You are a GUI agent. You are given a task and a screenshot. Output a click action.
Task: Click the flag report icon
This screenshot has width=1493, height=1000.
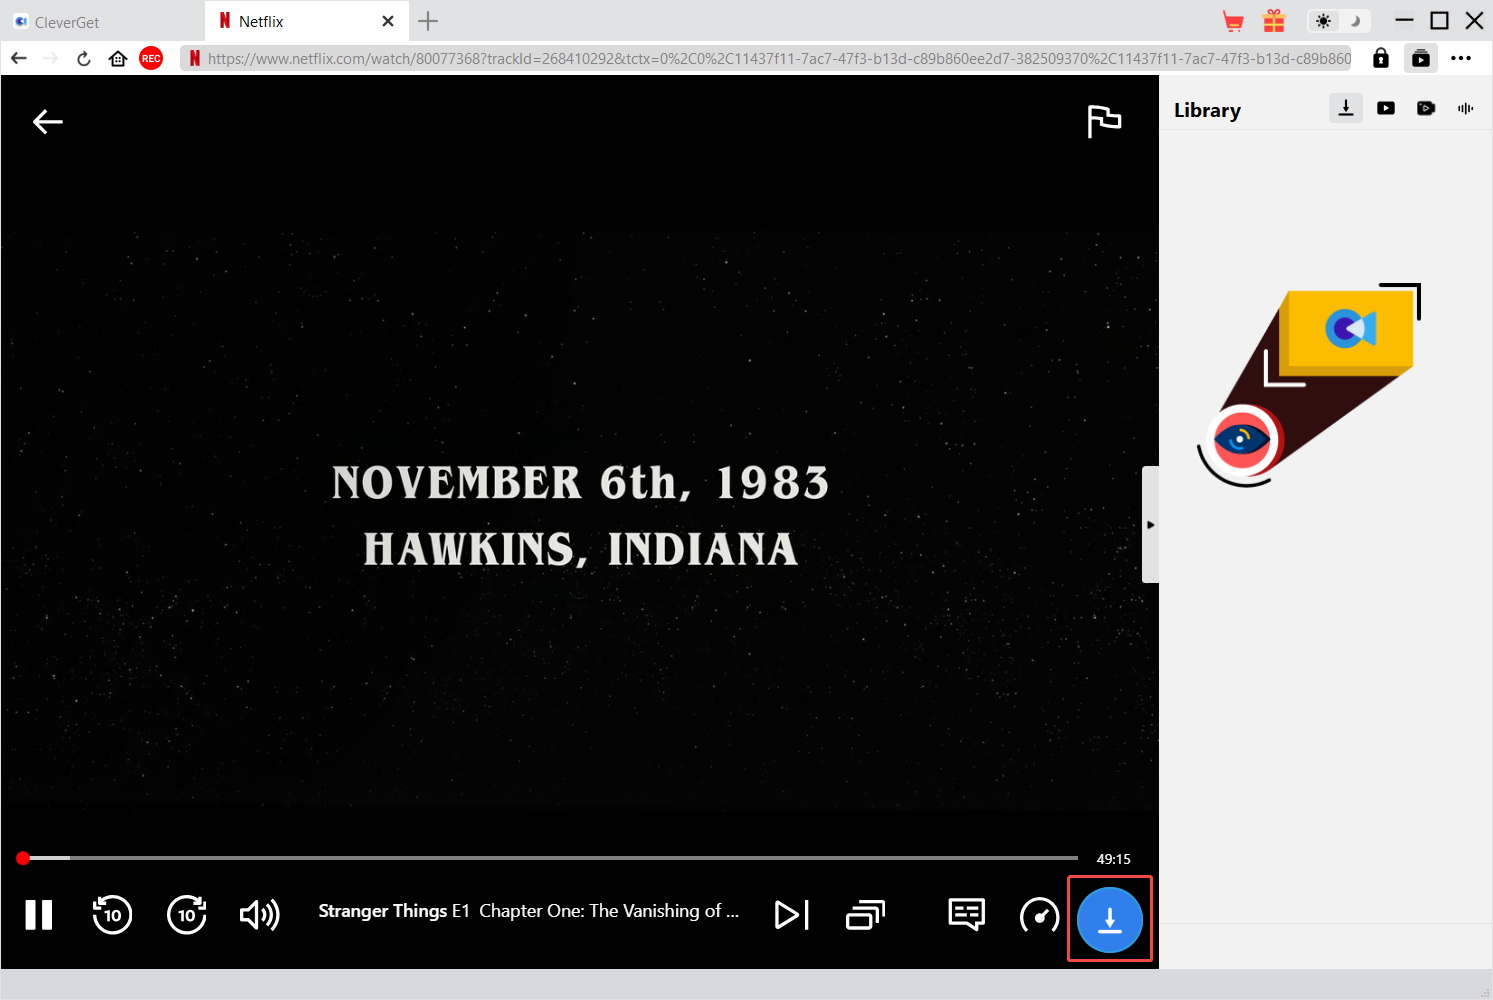click(1104, 121)
